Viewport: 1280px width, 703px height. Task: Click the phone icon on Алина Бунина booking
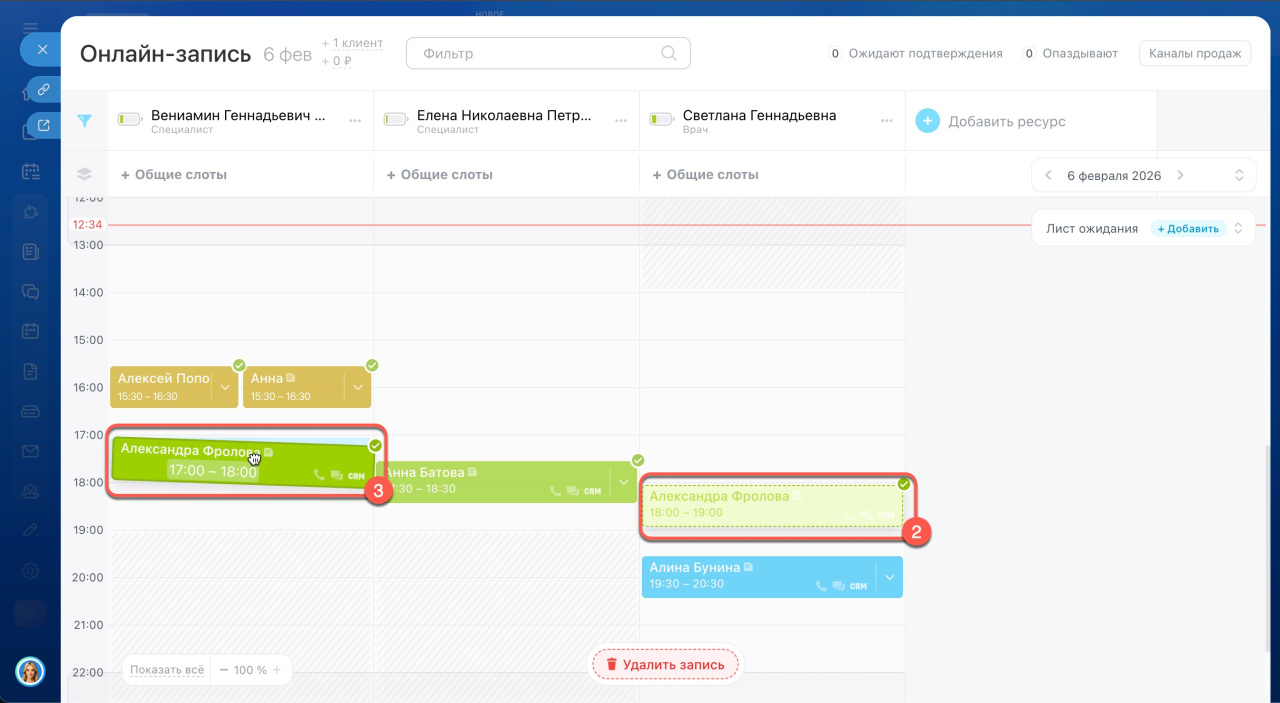(821, 586)
